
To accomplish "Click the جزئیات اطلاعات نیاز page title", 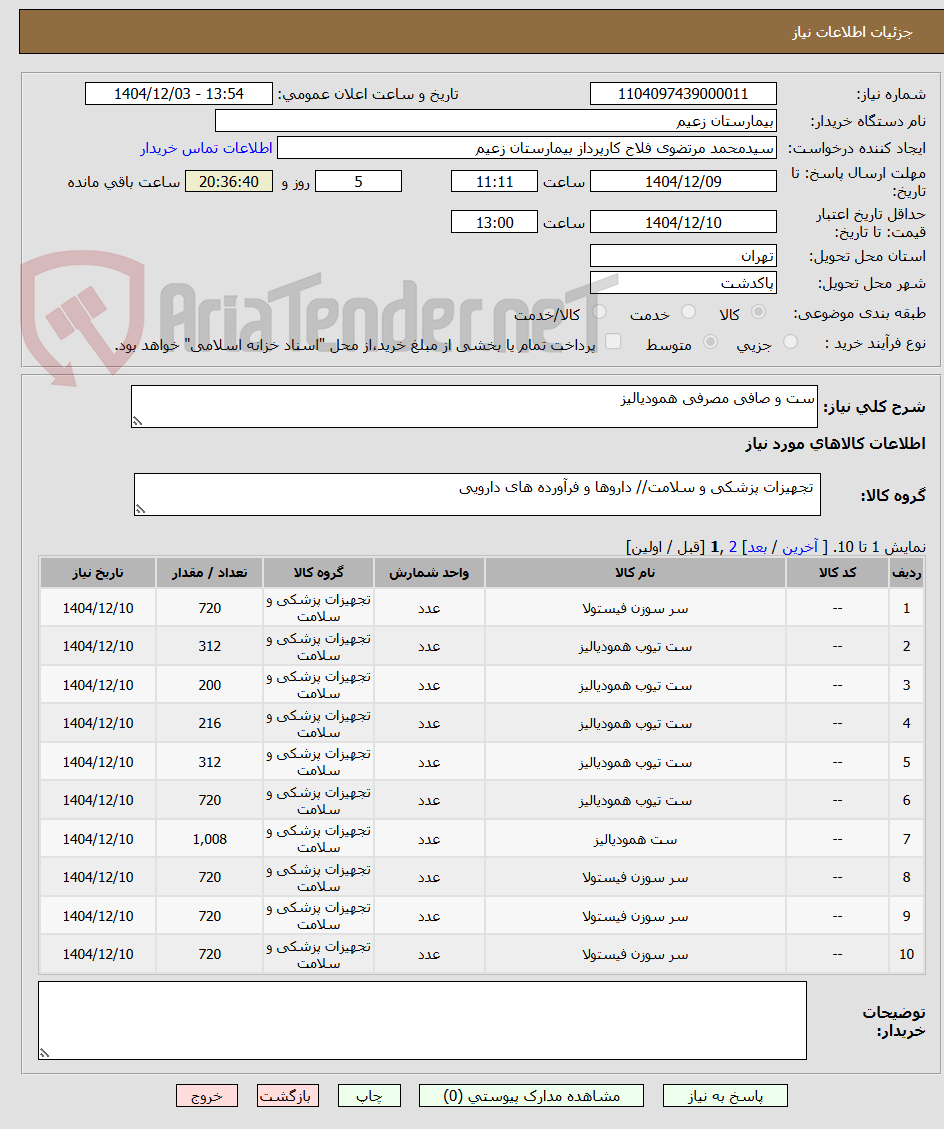I will click(x=853, y=32).
